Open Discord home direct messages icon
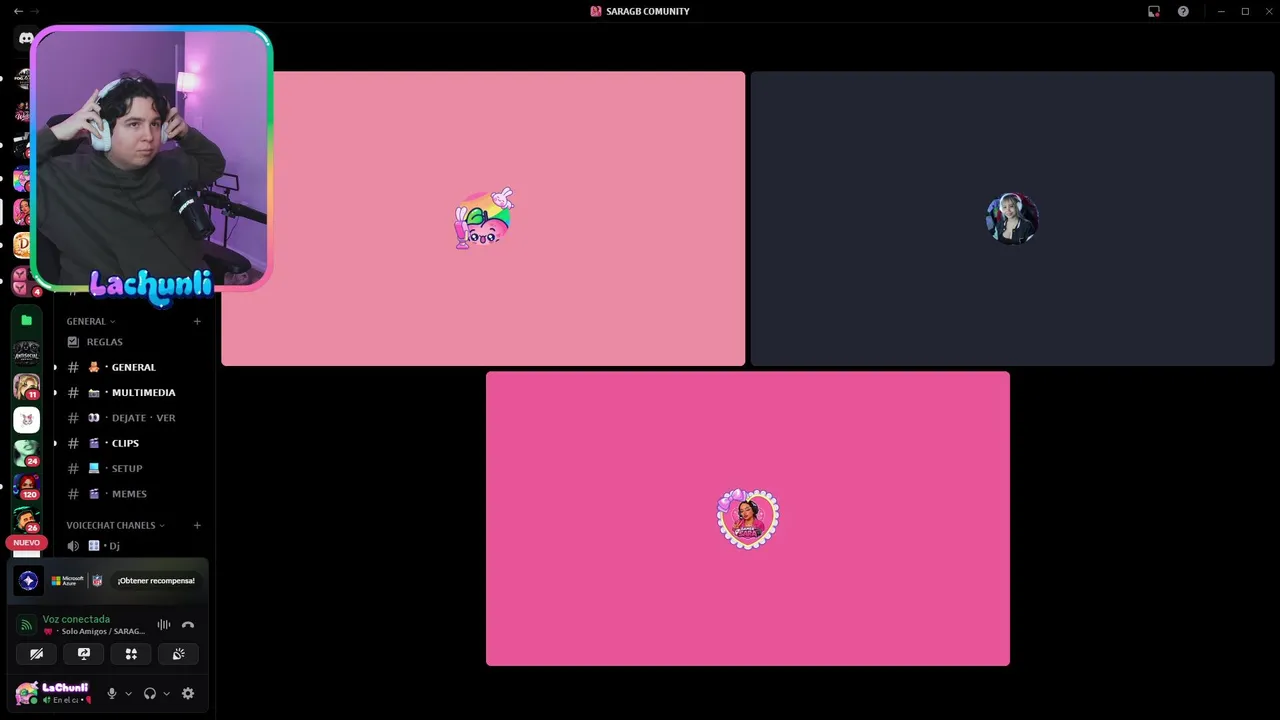 tap(26, 38)
